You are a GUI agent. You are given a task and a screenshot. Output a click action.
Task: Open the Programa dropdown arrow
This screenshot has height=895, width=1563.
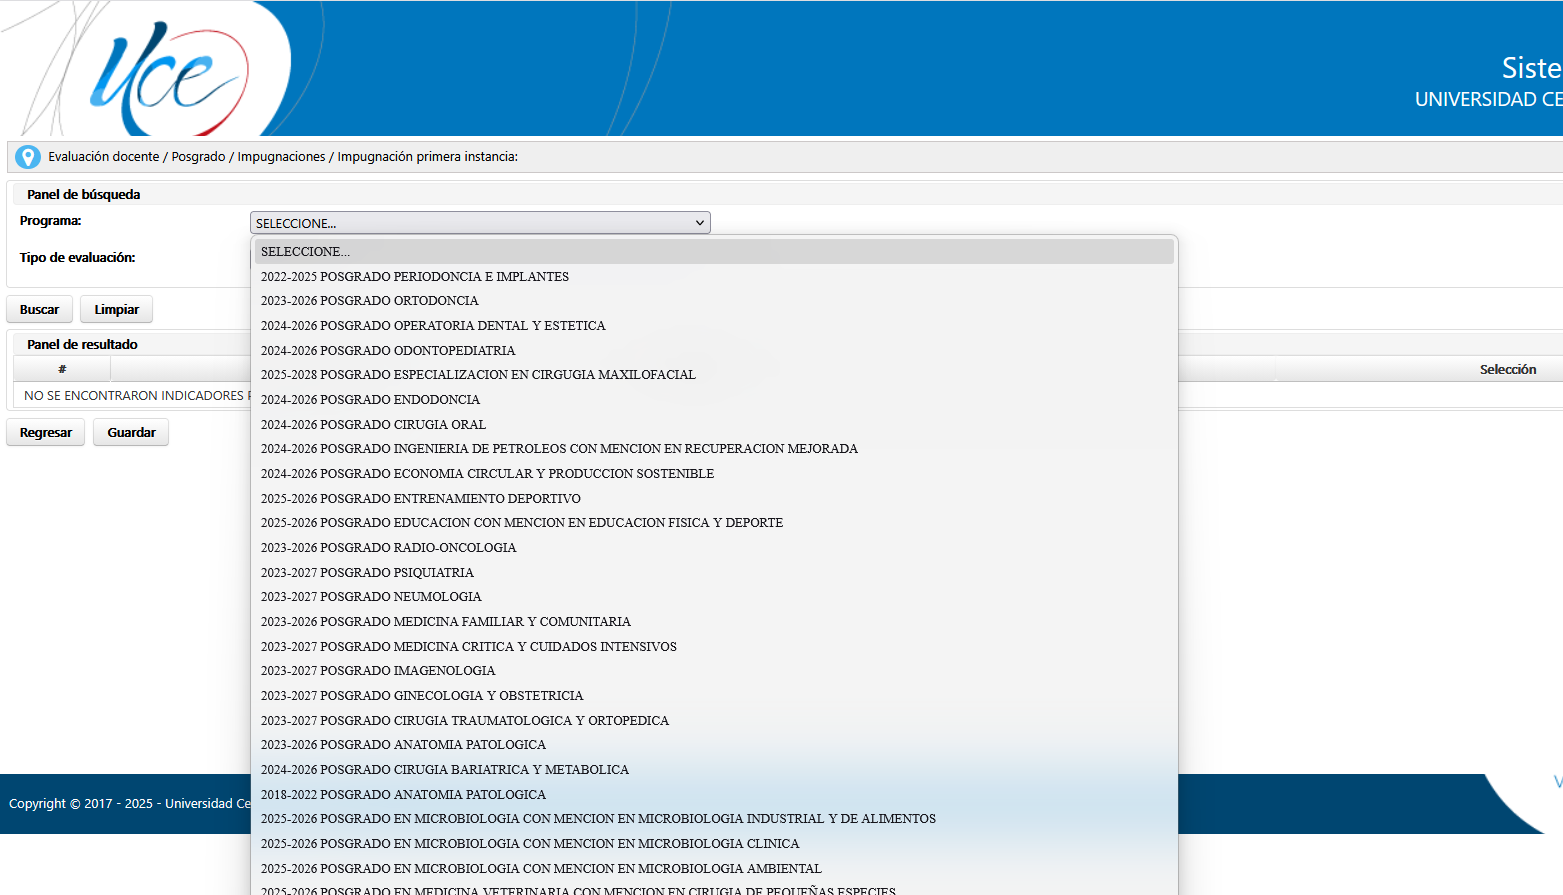tap(699, 223)
